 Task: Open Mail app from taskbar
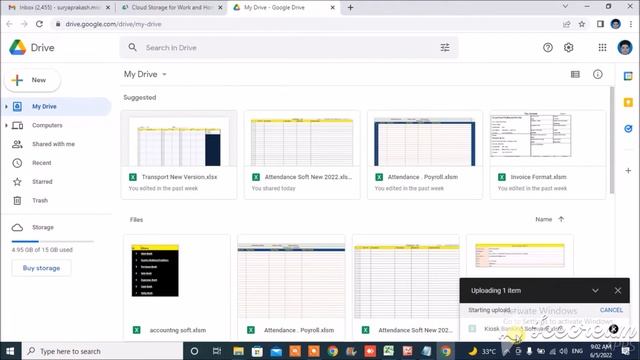pos(276,351)
